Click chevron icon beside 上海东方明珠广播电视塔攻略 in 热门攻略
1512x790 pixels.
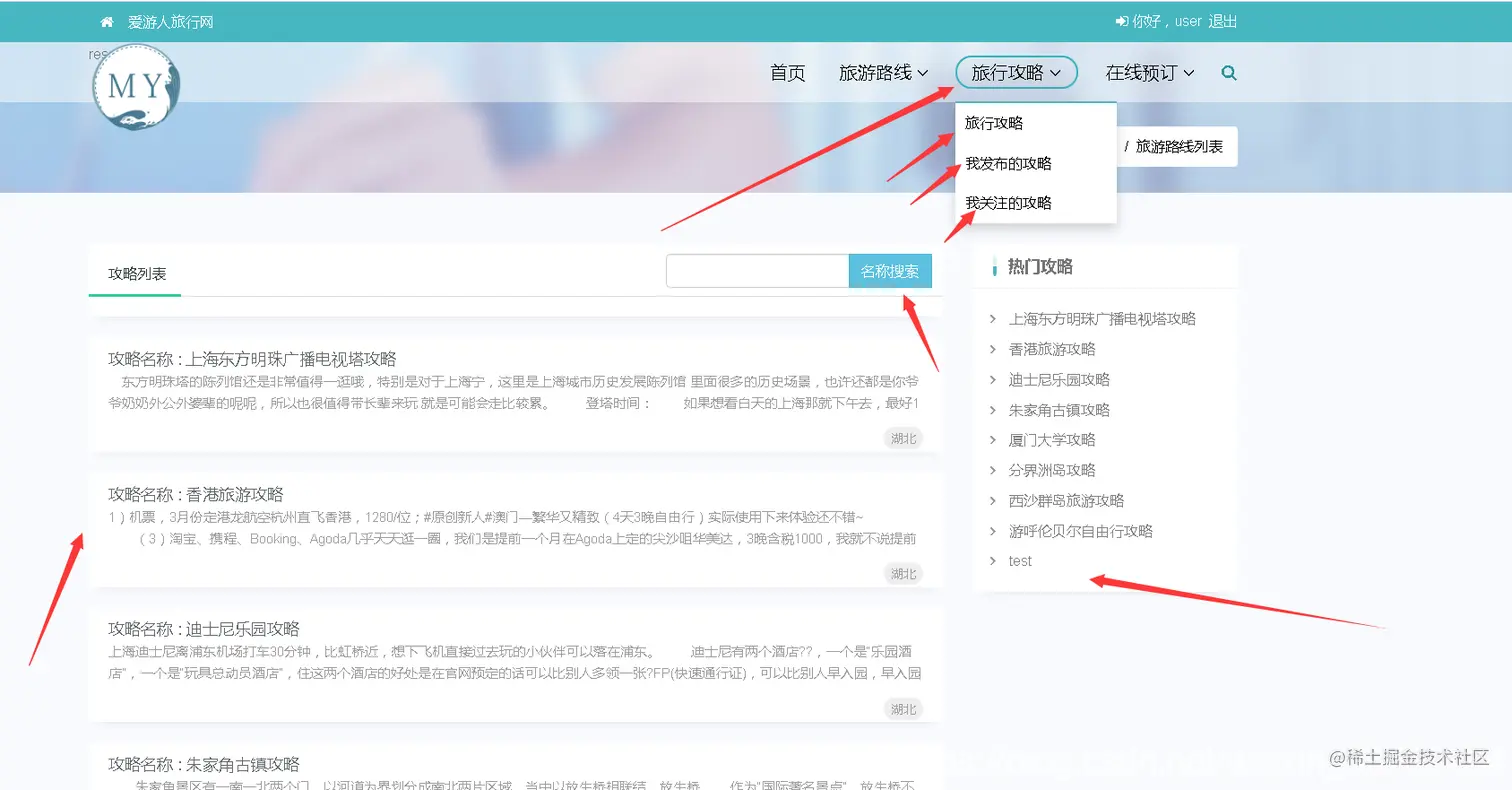[x=992, y=319]
